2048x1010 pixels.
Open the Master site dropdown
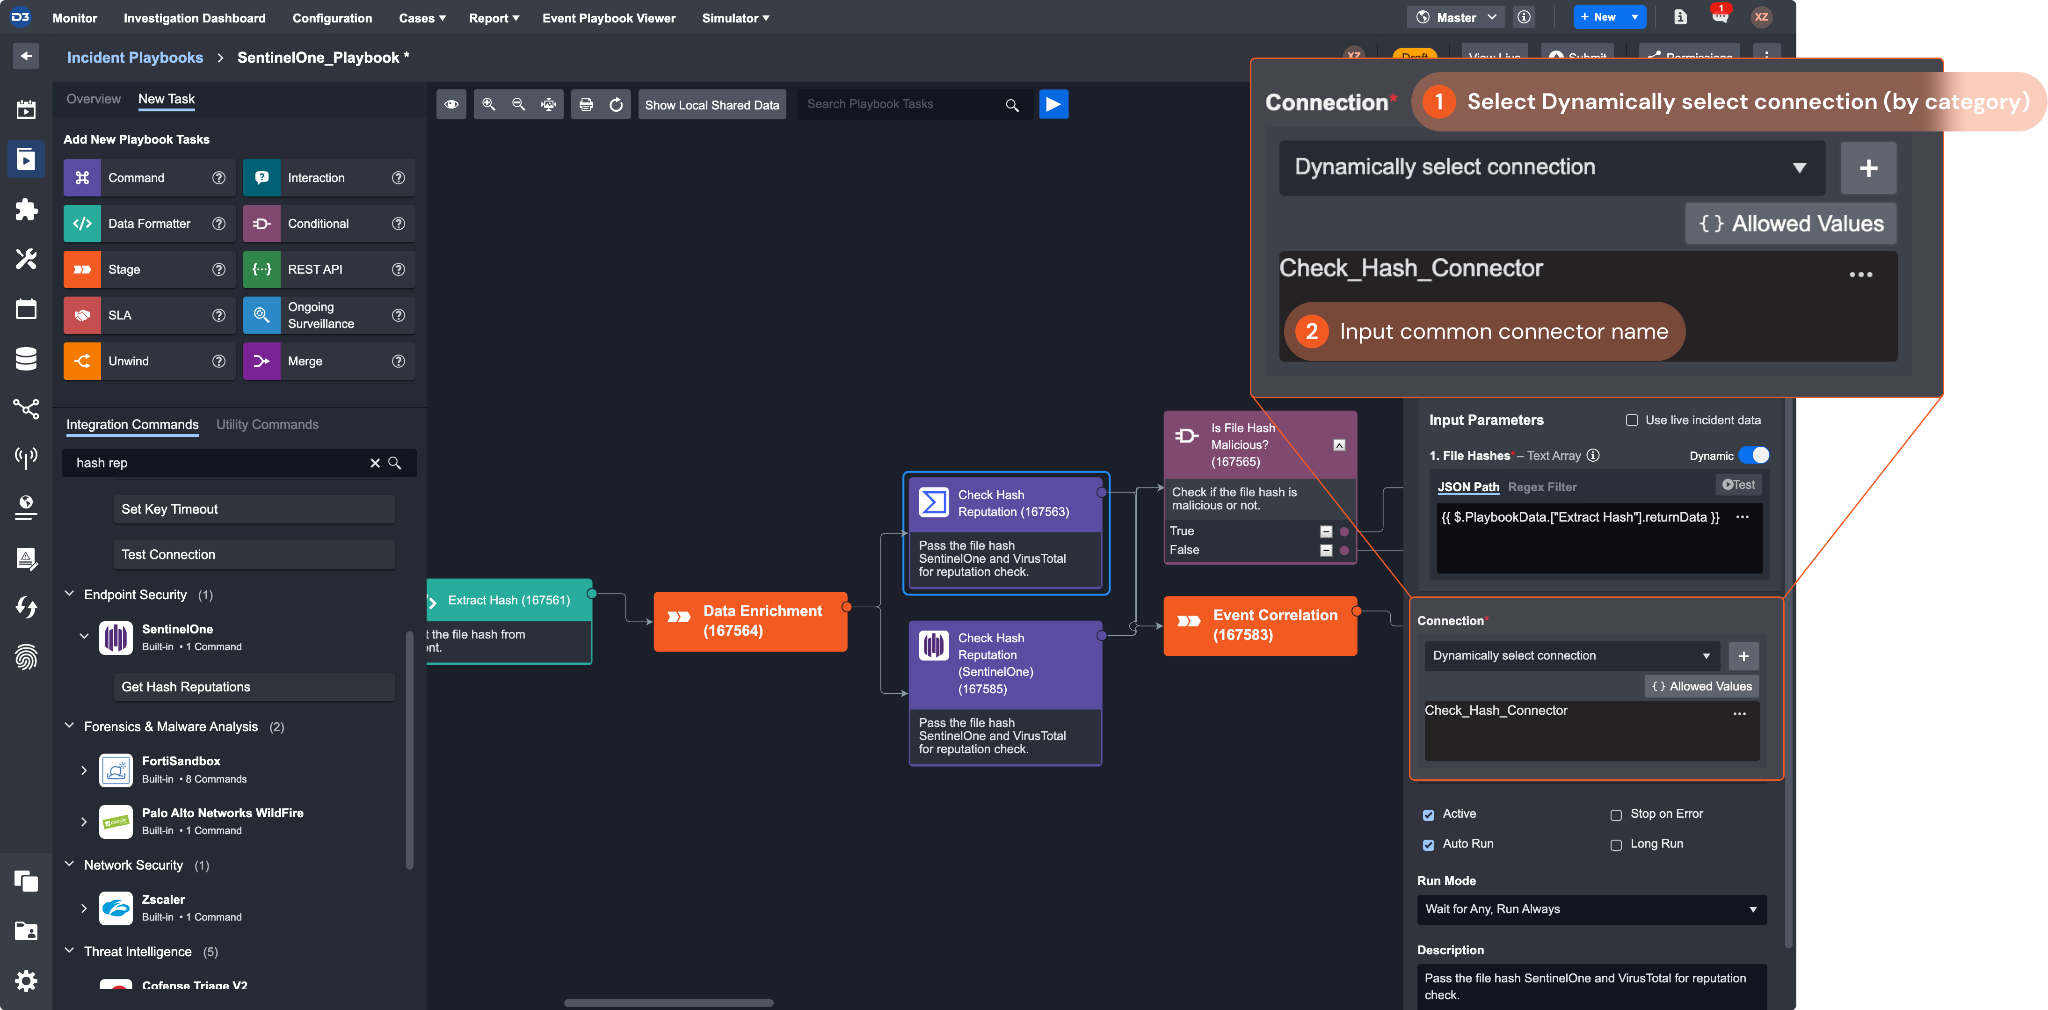[1456, 17]
